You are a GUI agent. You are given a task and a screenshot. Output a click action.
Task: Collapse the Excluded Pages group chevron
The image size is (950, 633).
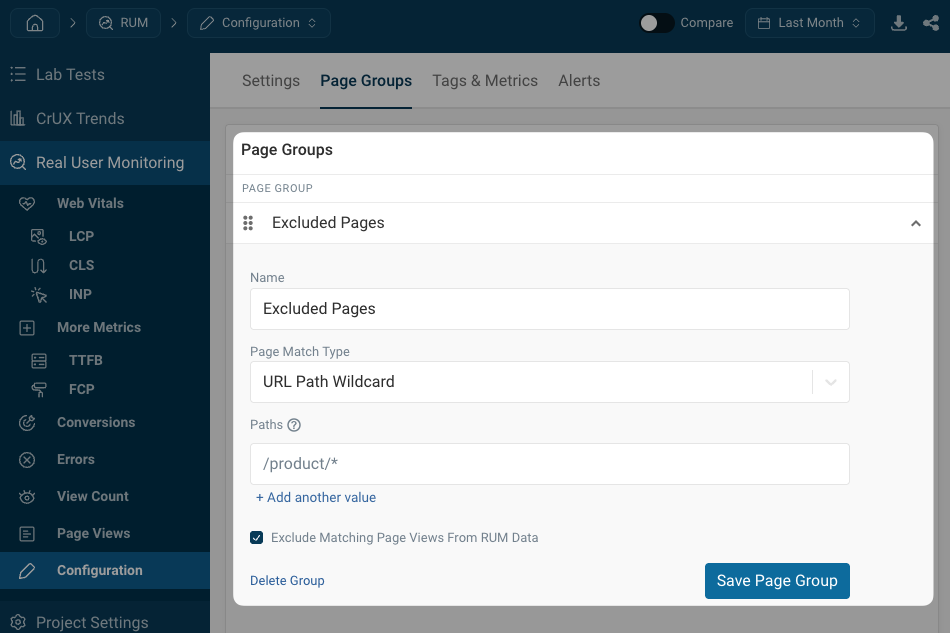(915, 223)
